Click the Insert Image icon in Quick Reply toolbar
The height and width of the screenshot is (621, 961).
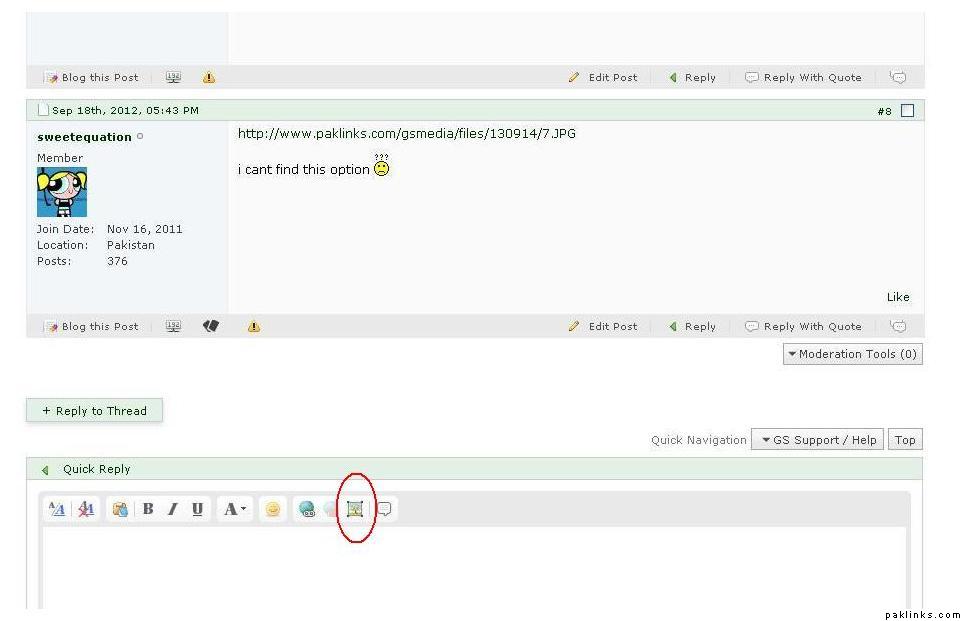[354, 509]
